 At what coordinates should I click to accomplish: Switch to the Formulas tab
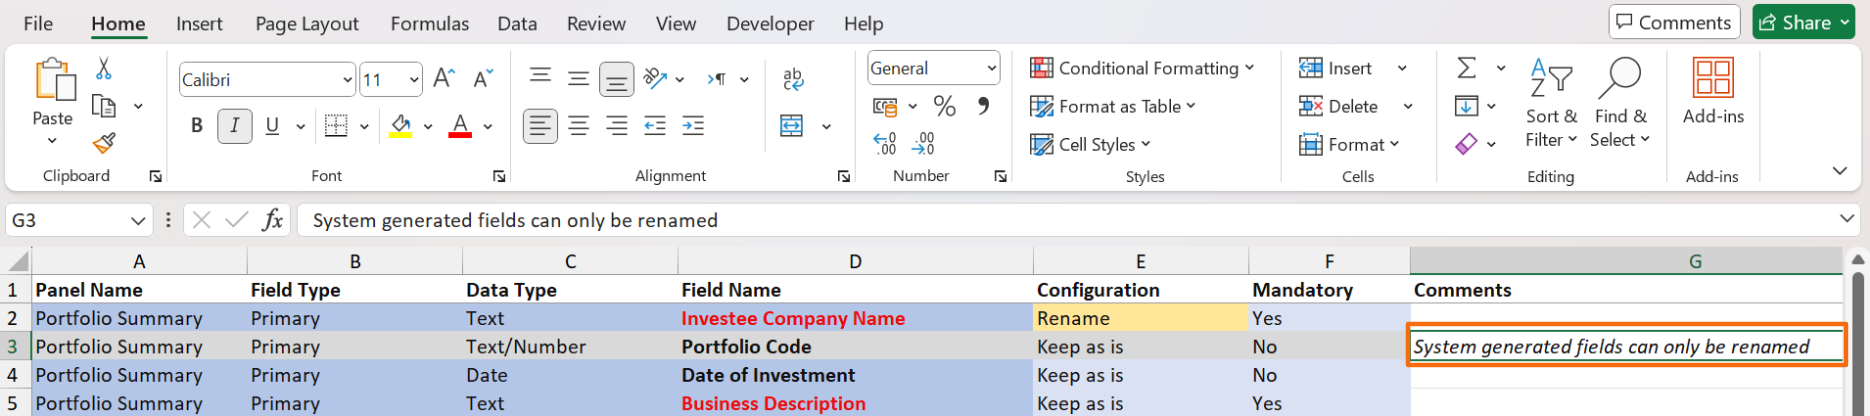429,24
